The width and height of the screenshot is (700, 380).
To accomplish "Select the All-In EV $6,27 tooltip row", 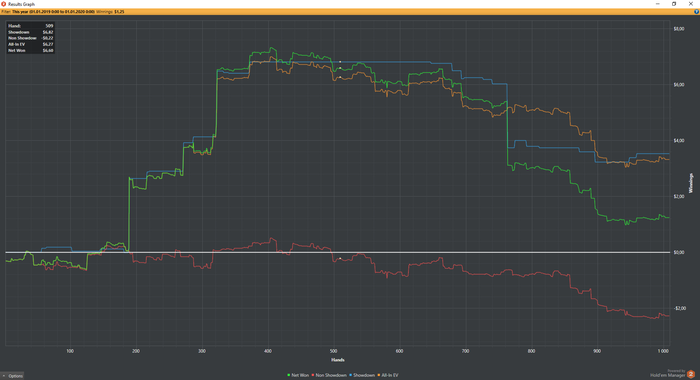I will (x=31, y=44).
